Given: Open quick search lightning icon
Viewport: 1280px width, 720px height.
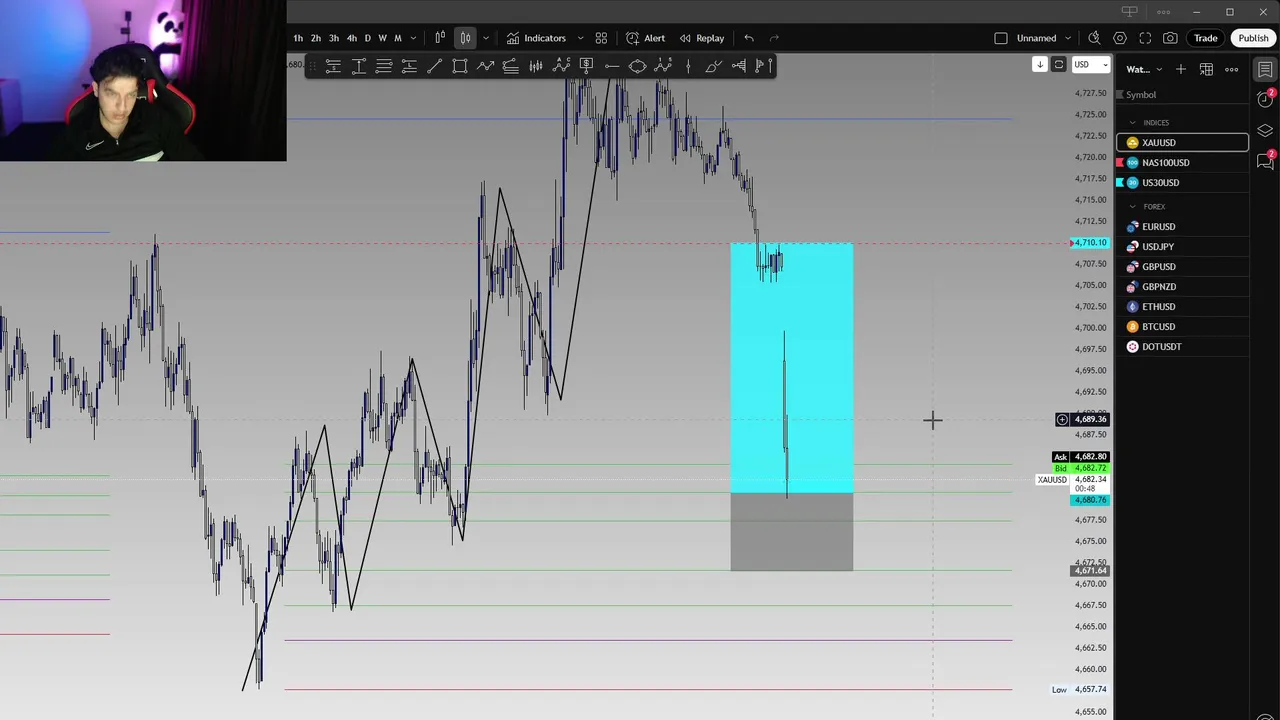Looking at the screenshot, I should [1094, 38].
